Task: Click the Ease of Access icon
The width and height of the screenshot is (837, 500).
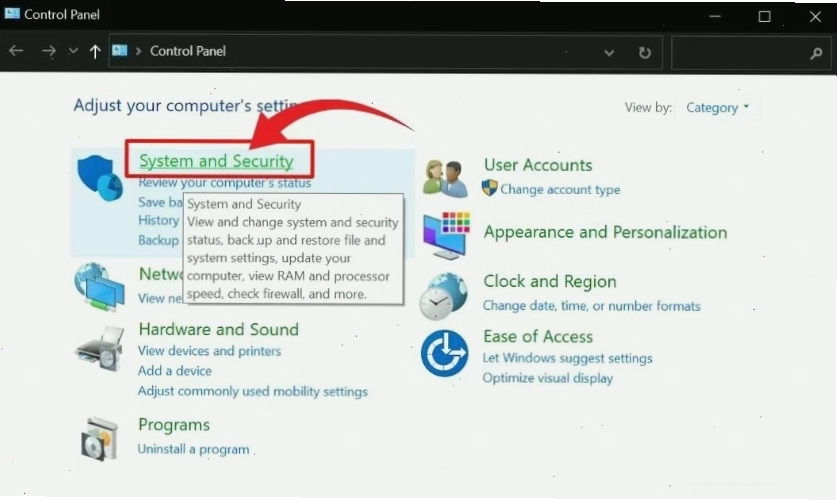Action: point(444,353)
